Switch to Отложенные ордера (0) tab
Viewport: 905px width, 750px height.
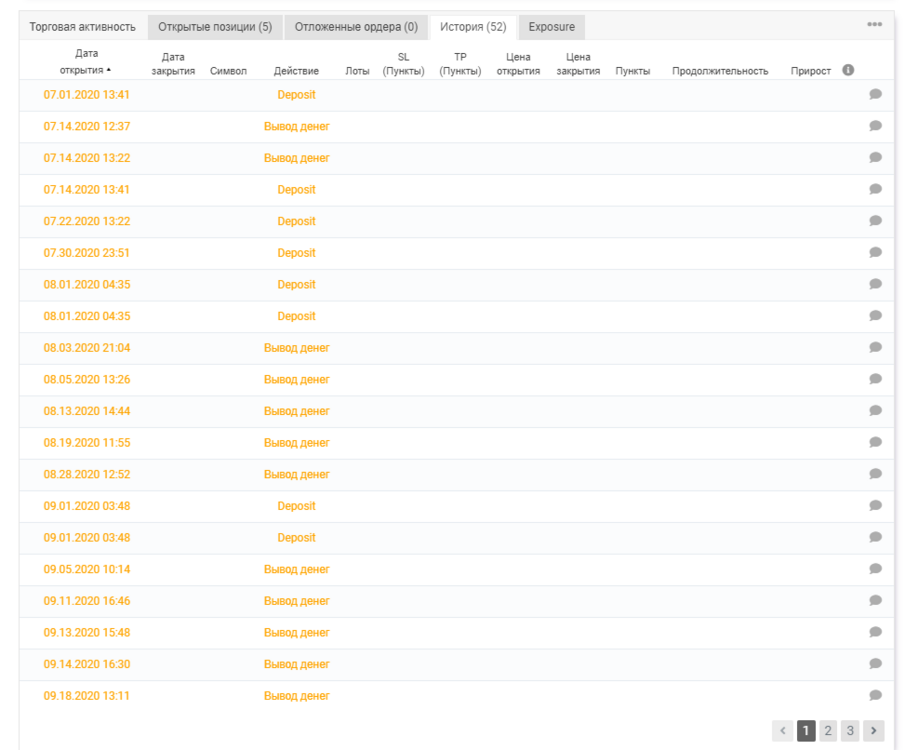coord(356,27)
